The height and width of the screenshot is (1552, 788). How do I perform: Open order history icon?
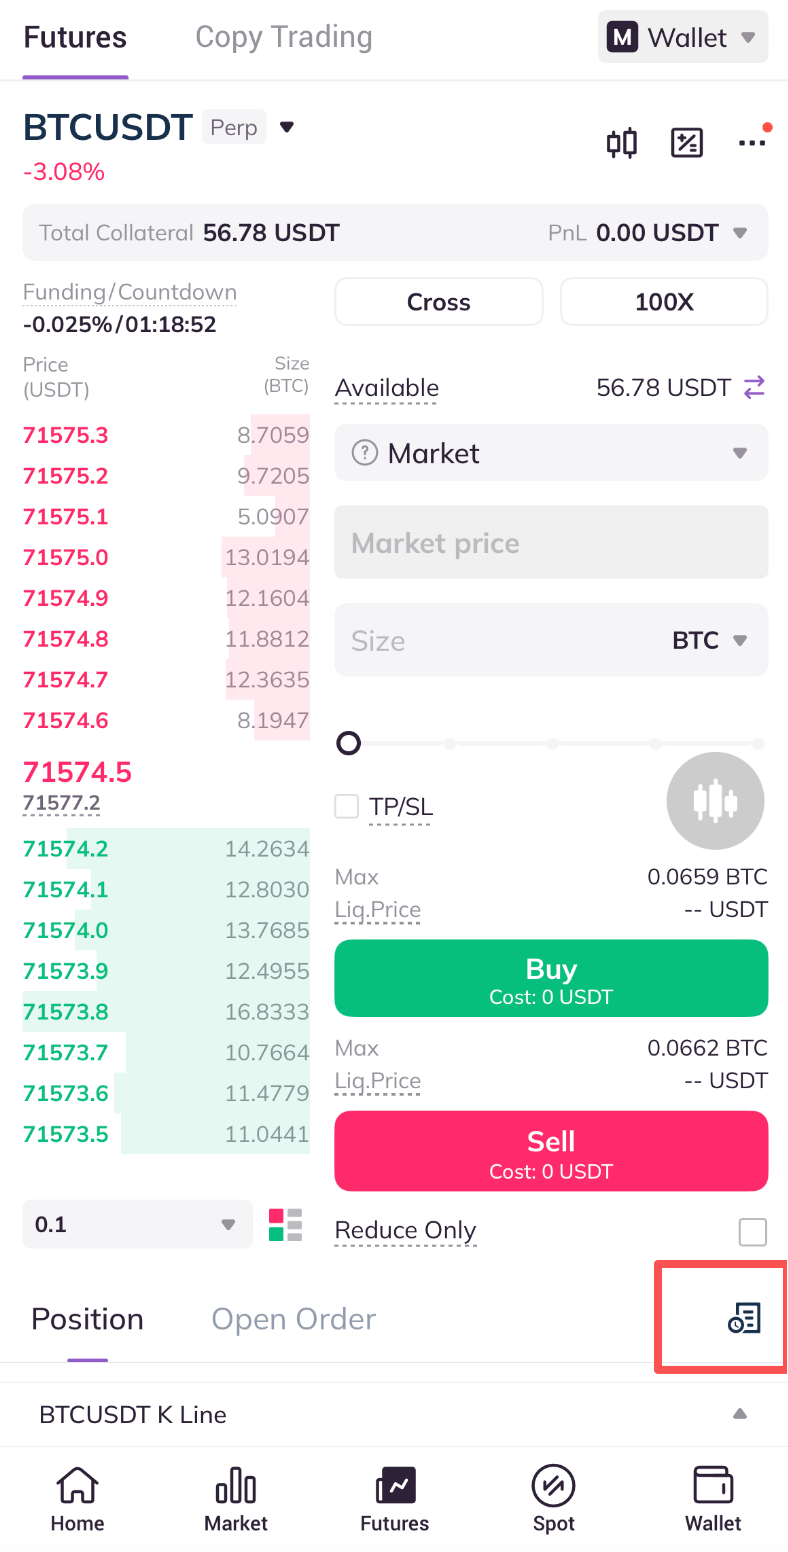pyautogui.click(x=744, y=1319)
